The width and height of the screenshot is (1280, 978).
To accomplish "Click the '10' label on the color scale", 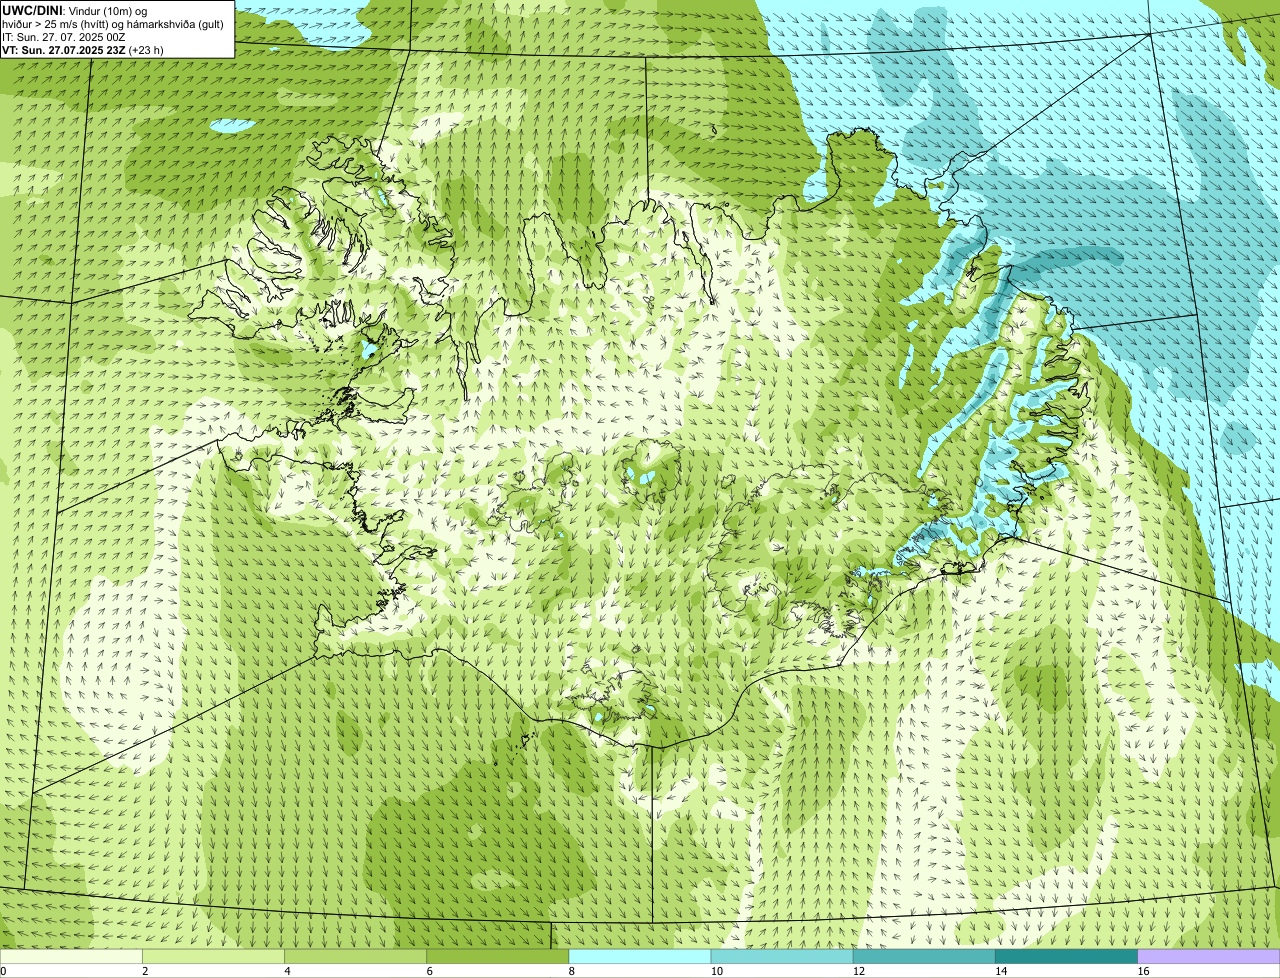I will pos(717,971).
